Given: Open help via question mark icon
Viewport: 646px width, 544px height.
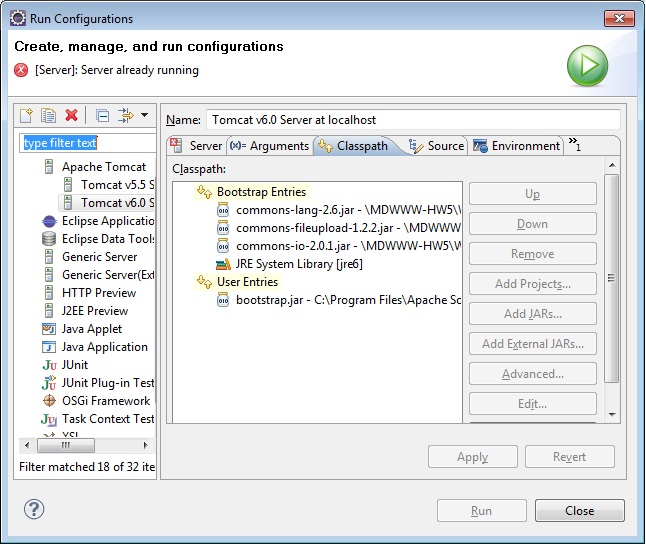Looking at the screenshot, I should point(34,509).
